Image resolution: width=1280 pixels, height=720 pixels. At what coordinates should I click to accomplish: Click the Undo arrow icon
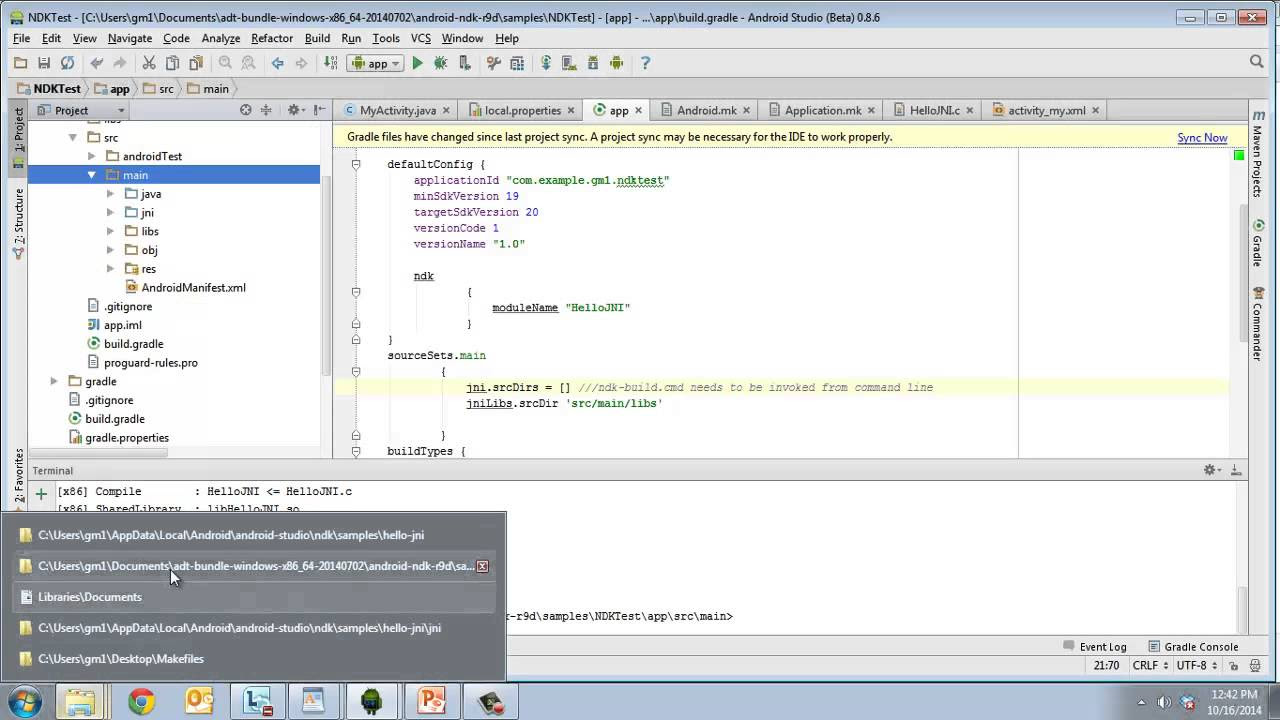(x=97, y=63)
